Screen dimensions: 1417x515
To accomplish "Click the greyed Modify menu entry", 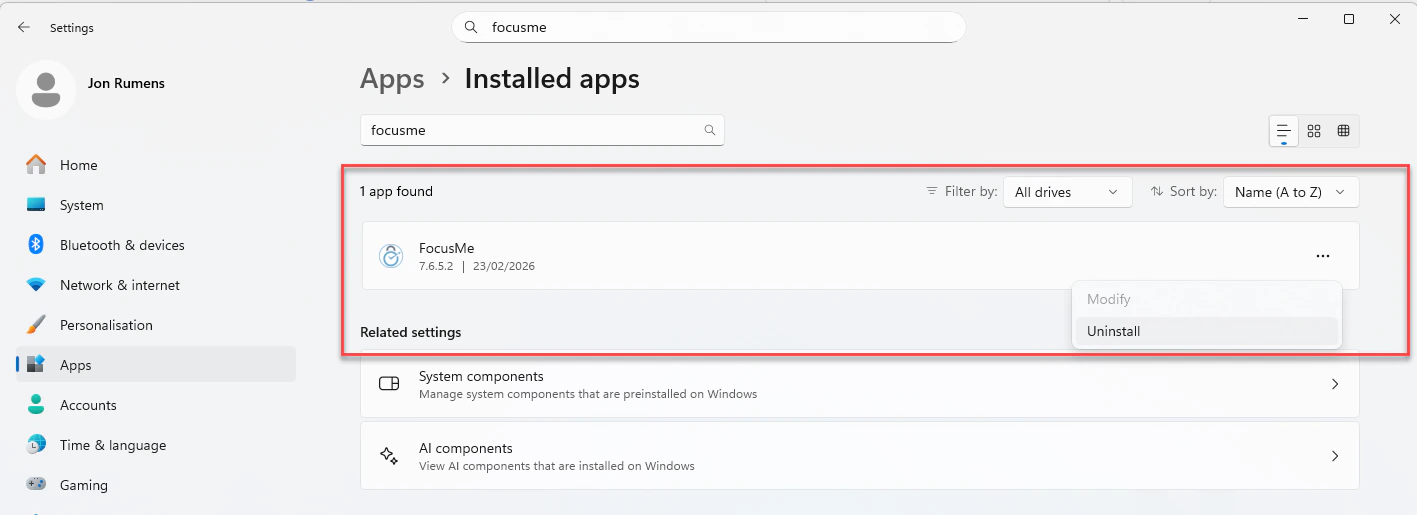I will click(x=1206, y=299).
